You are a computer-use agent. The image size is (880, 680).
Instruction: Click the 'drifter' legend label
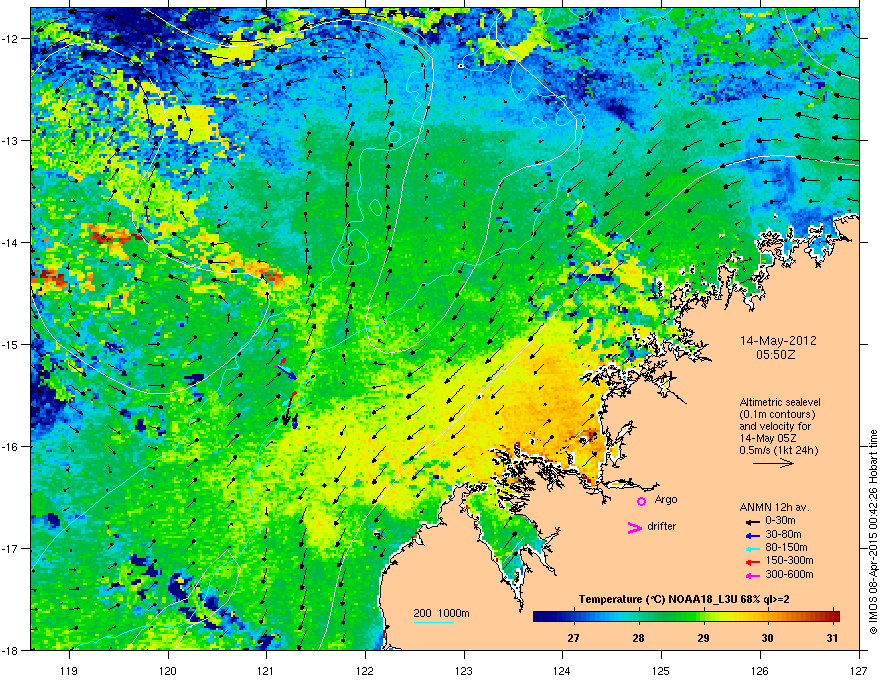[x=662, y=526]
